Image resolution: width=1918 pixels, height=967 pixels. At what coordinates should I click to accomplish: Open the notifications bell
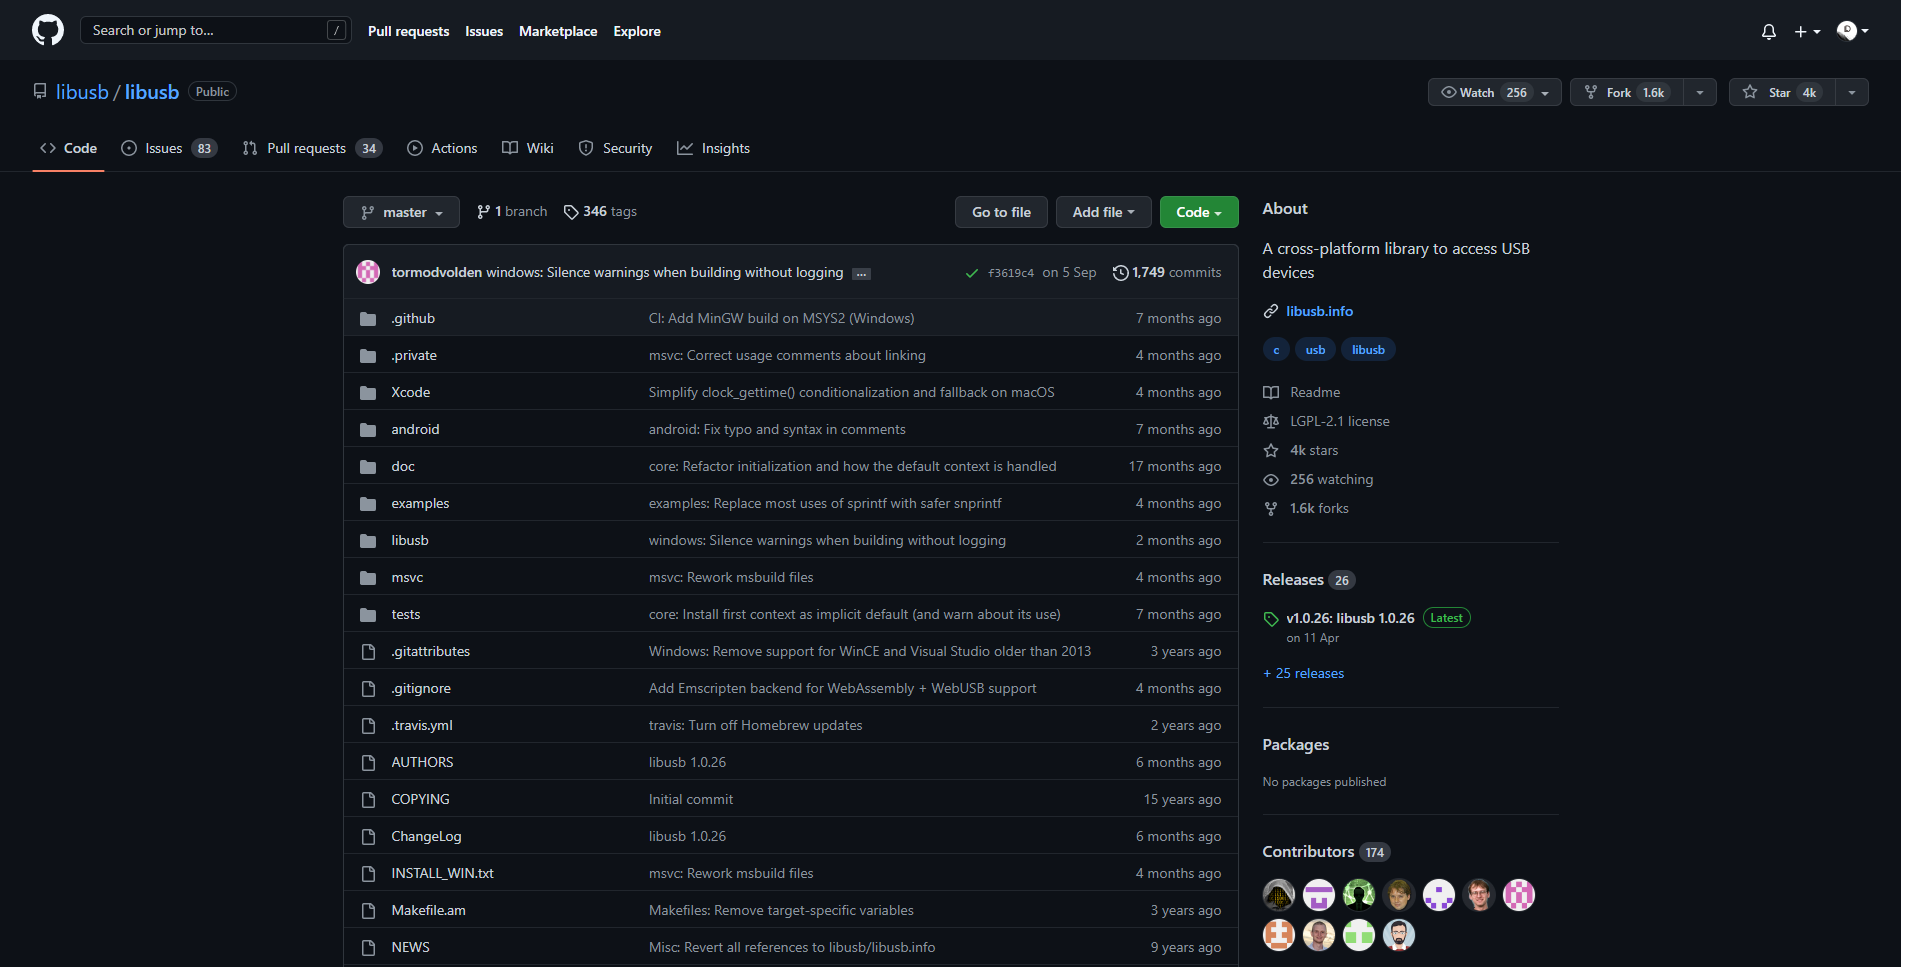click(1769, 32)
